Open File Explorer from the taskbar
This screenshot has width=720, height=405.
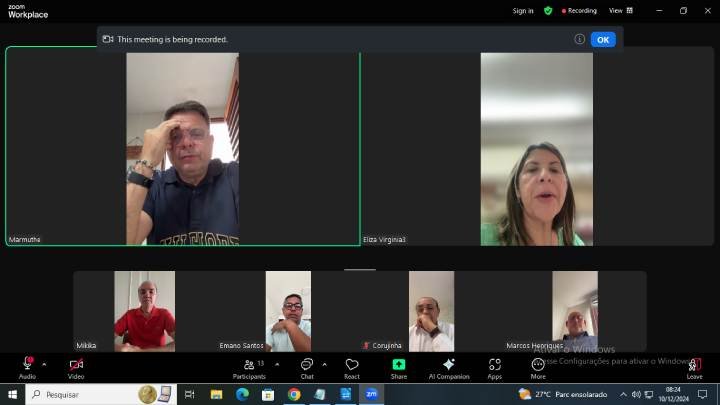tap(216, 394)
